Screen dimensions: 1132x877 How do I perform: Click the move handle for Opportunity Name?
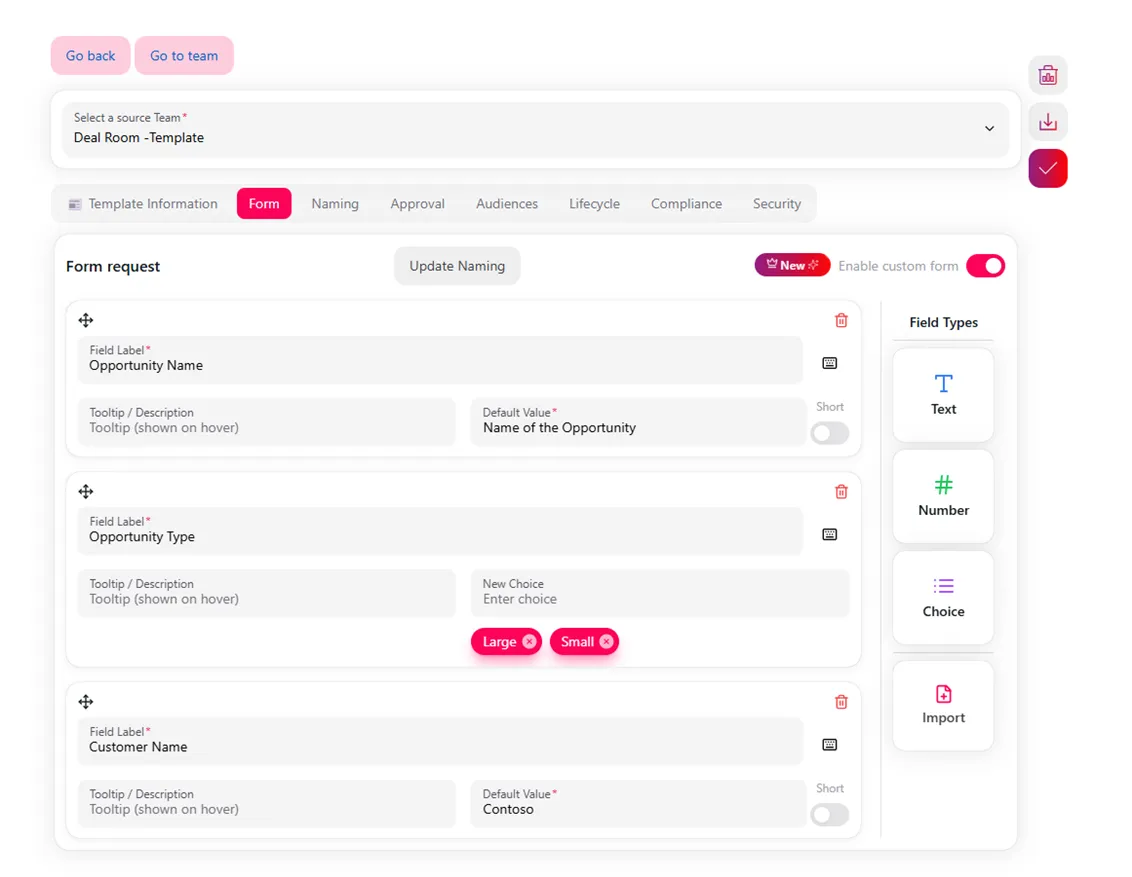pyautogui.click(x=86, y=320)
